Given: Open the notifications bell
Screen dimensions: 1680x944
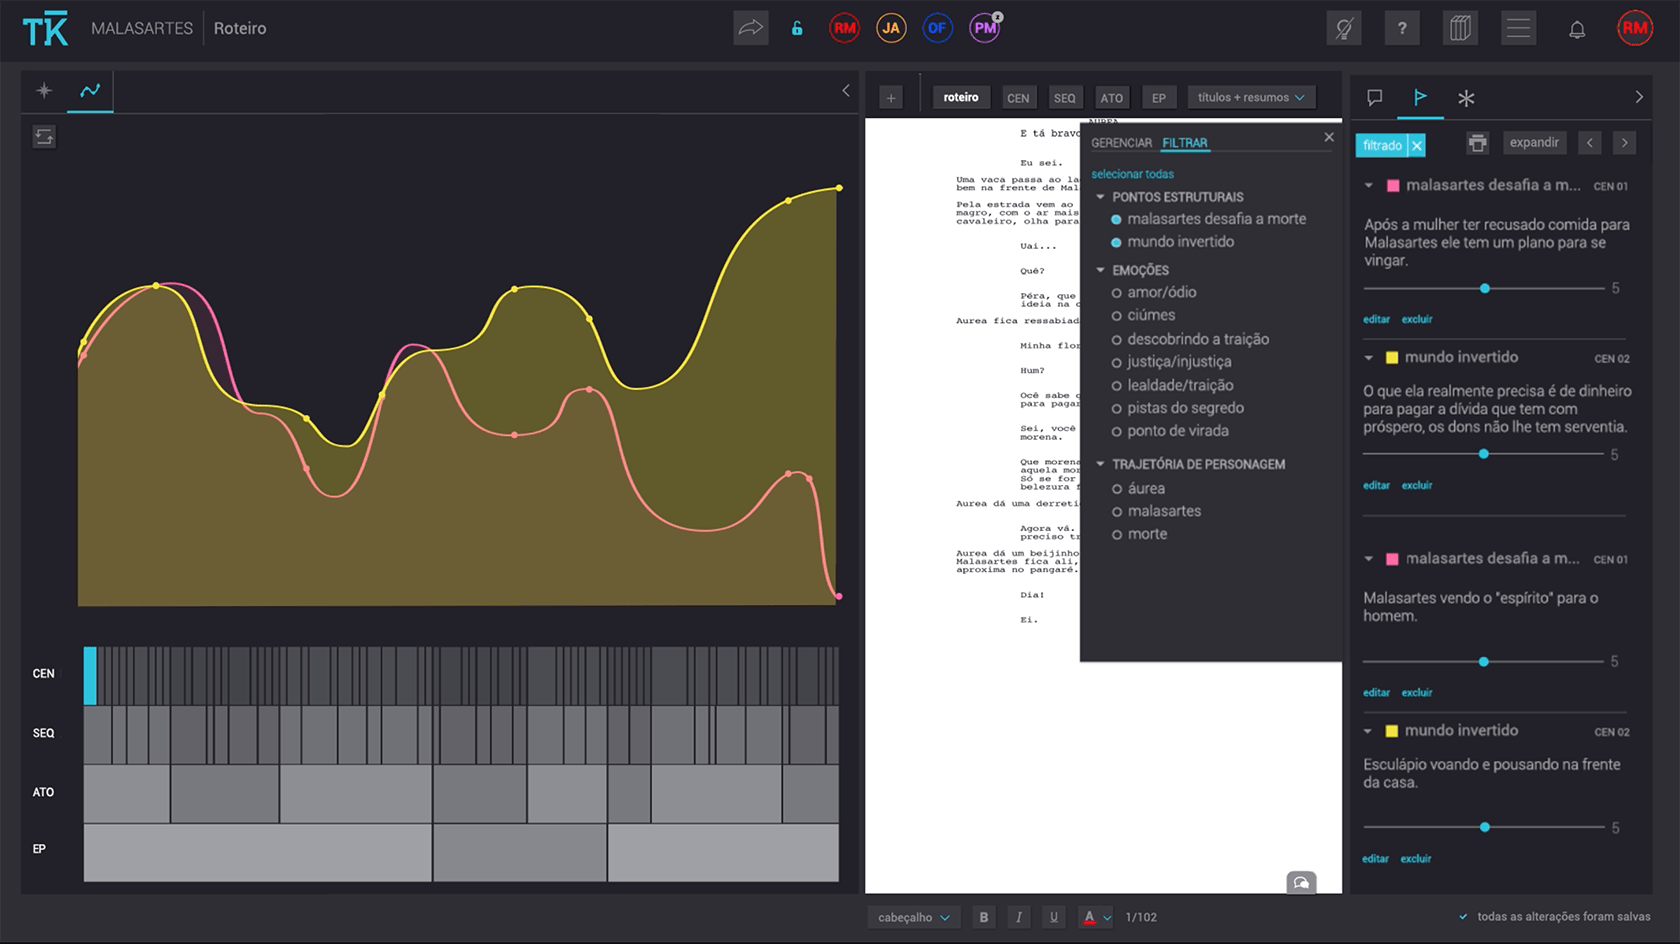Looking at the screenshot, I should pyautogui.click(x=1577, y=29).
